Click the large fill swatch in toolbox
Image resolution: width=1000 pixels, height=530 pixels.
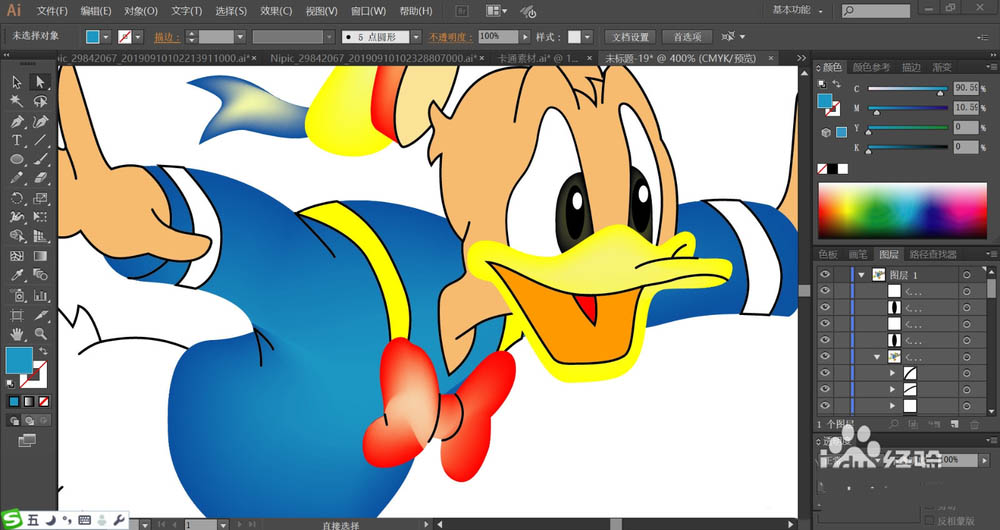pos(19,360)
